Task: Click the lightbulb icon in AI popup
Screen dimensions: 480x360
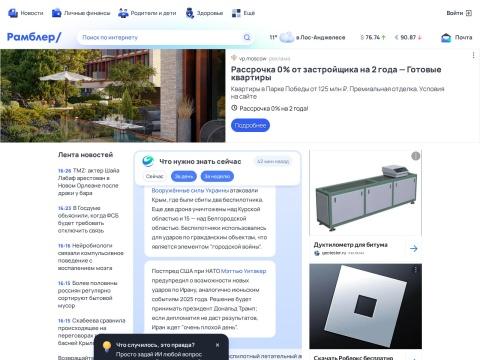Action: coord(107,346)
